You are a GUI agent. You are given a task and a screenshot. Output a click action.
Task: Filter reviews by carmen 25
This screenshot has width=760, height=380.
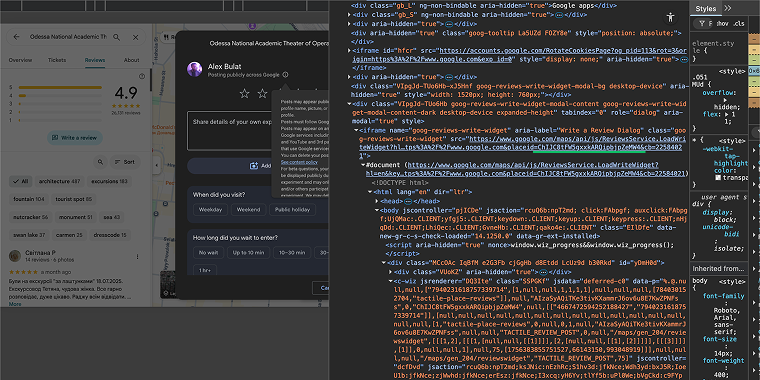click(x=69, y=235)
